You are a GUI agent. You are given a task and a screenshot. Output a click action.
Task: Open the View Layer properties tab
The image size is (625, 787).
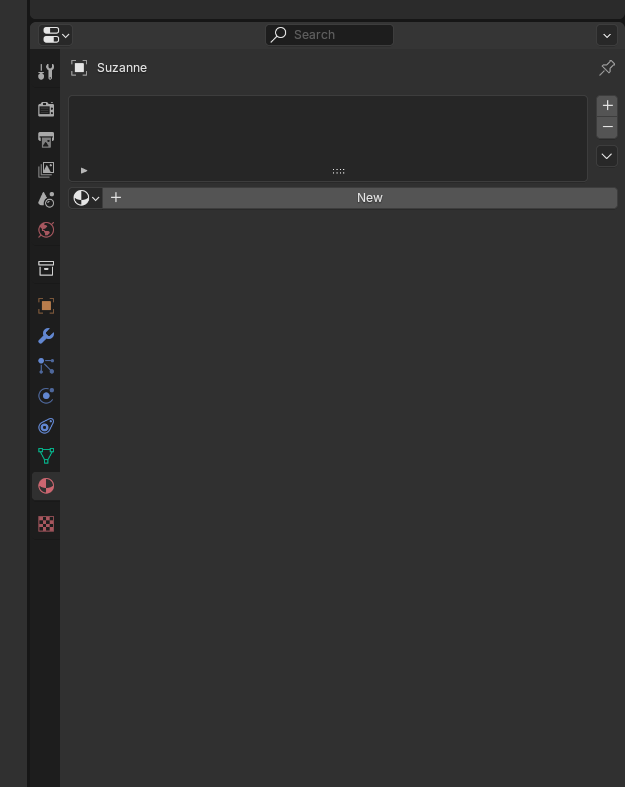coord(46,169)
